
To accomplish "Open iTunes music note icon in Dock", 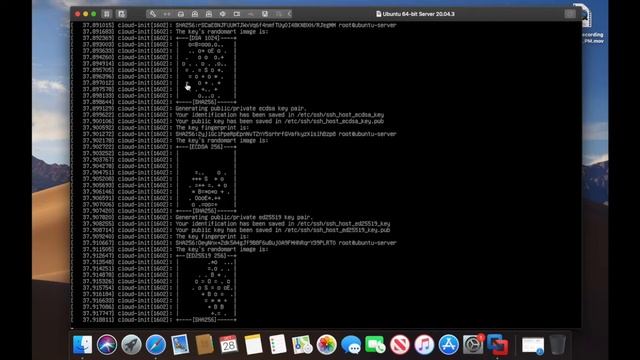I will pos(424,345).
